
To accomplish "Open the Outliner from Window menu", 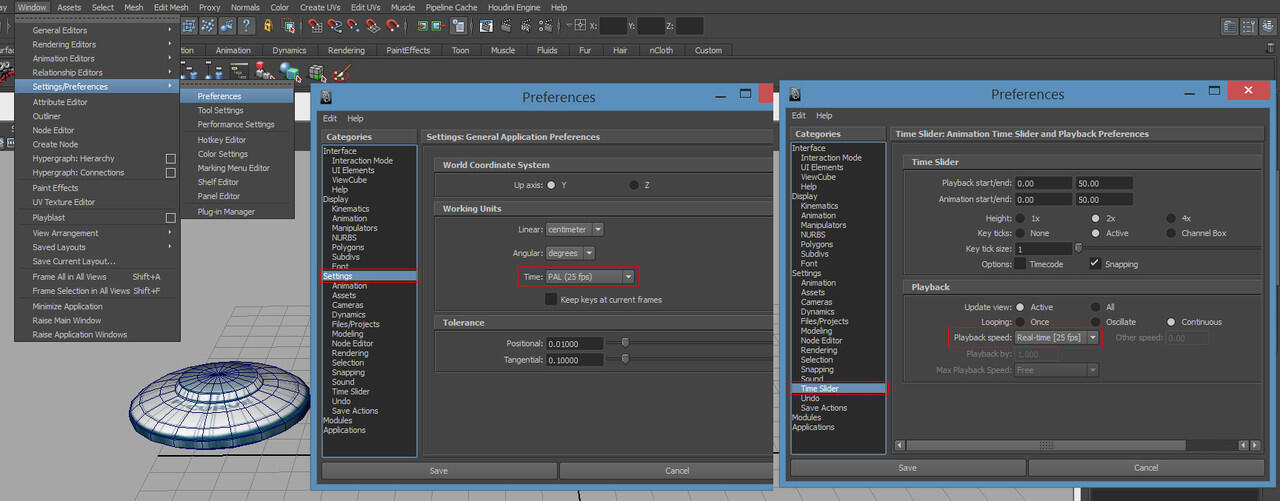I will click(96, 116).
